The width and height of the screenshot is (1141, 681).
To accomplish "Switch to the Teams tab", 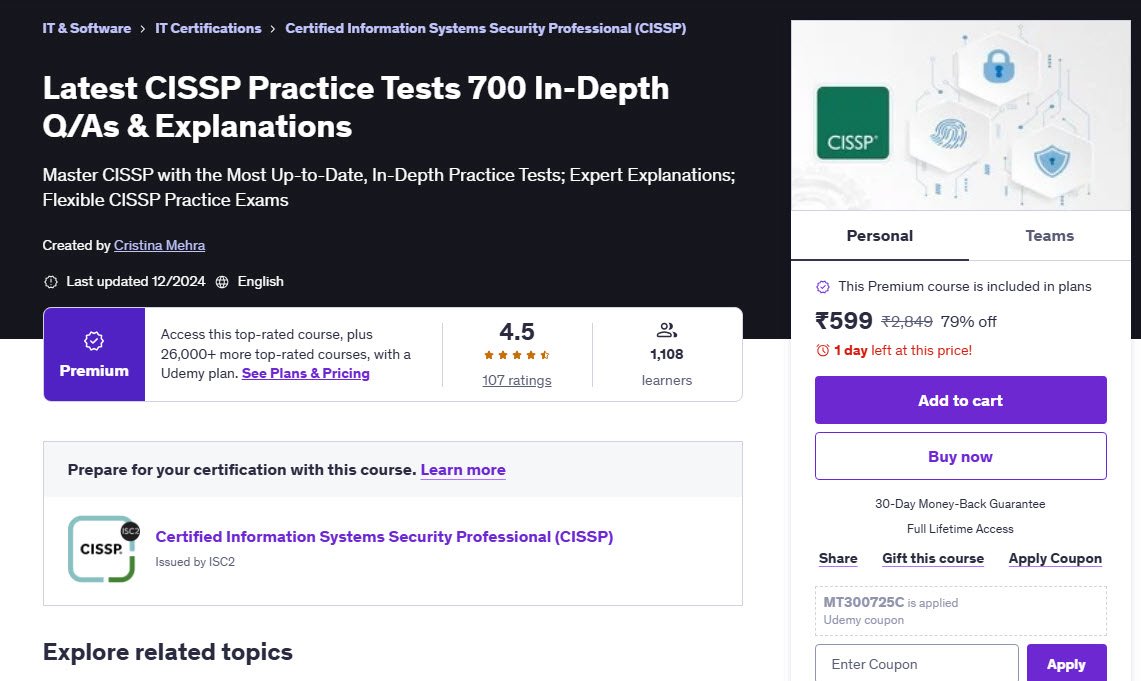I will 1049,236.
